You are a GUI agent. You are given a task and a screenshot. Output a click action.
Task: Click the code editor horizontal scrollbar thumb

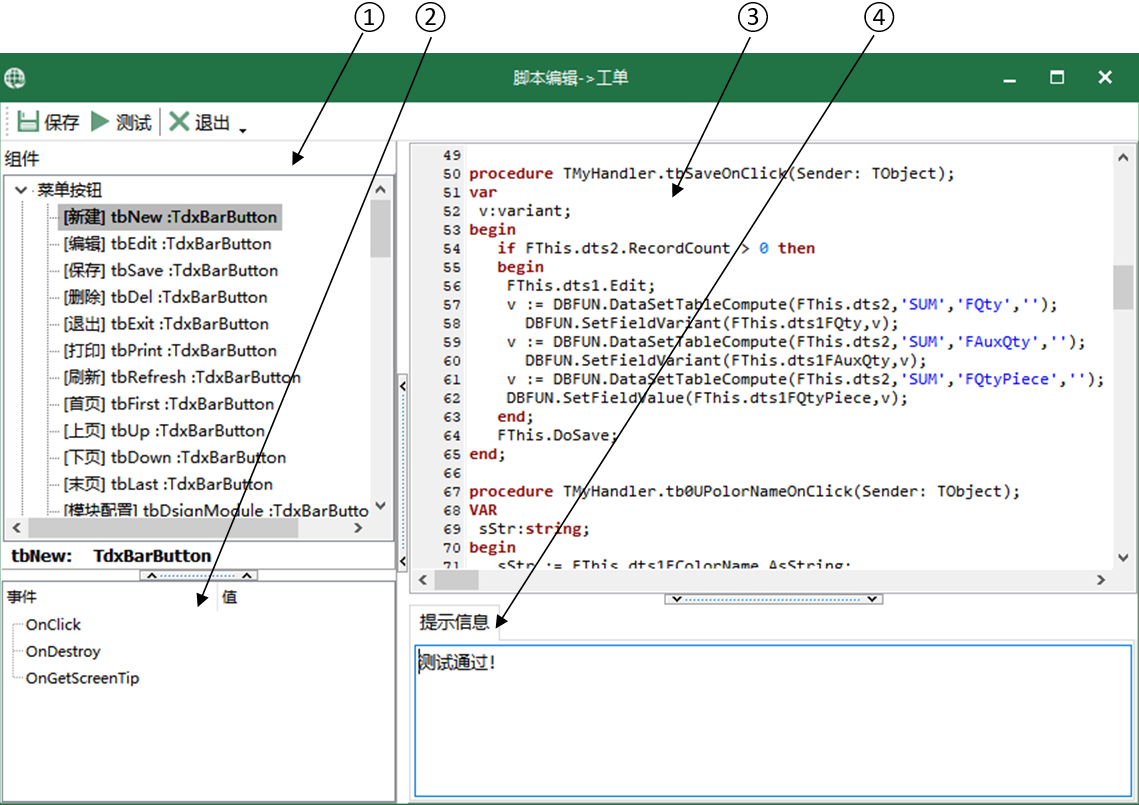coord(456,580)
